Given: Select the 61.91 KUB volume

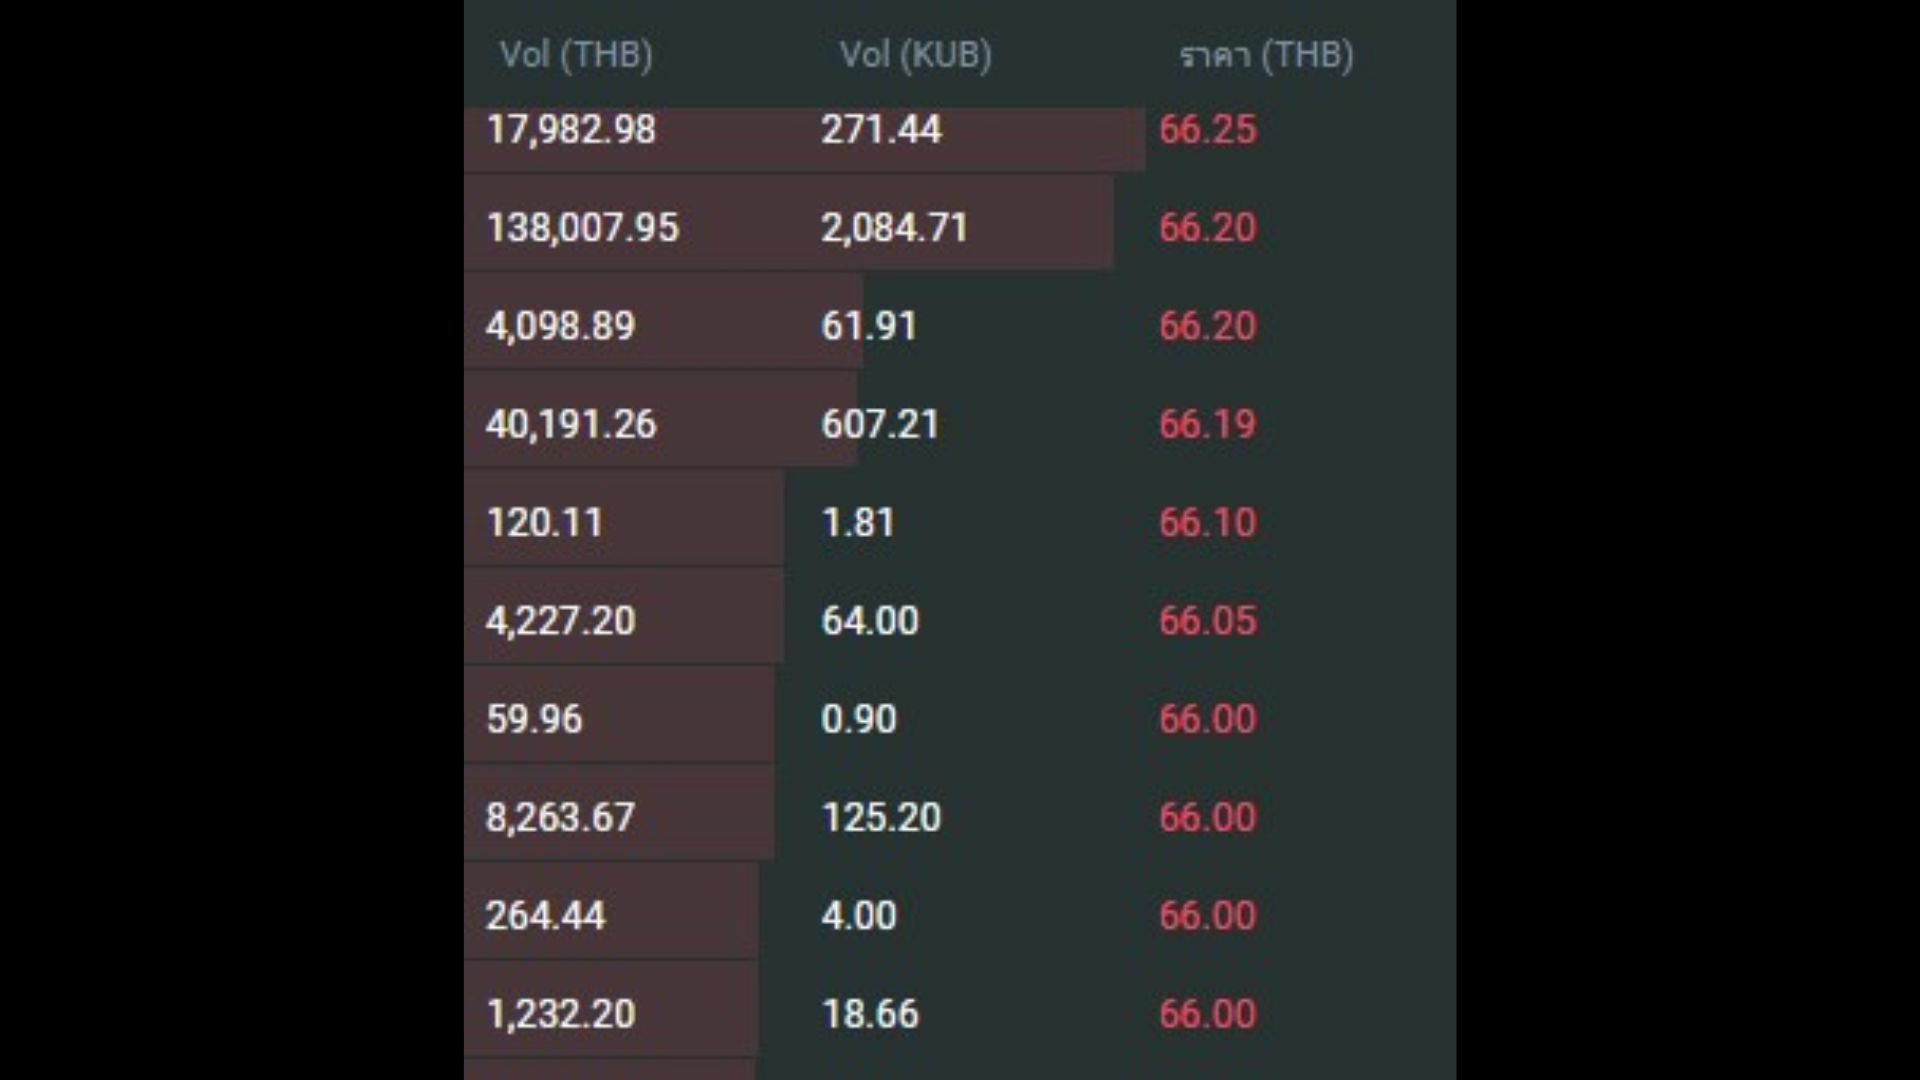Looking at the screenshot, I should click(x=868, y=326).
